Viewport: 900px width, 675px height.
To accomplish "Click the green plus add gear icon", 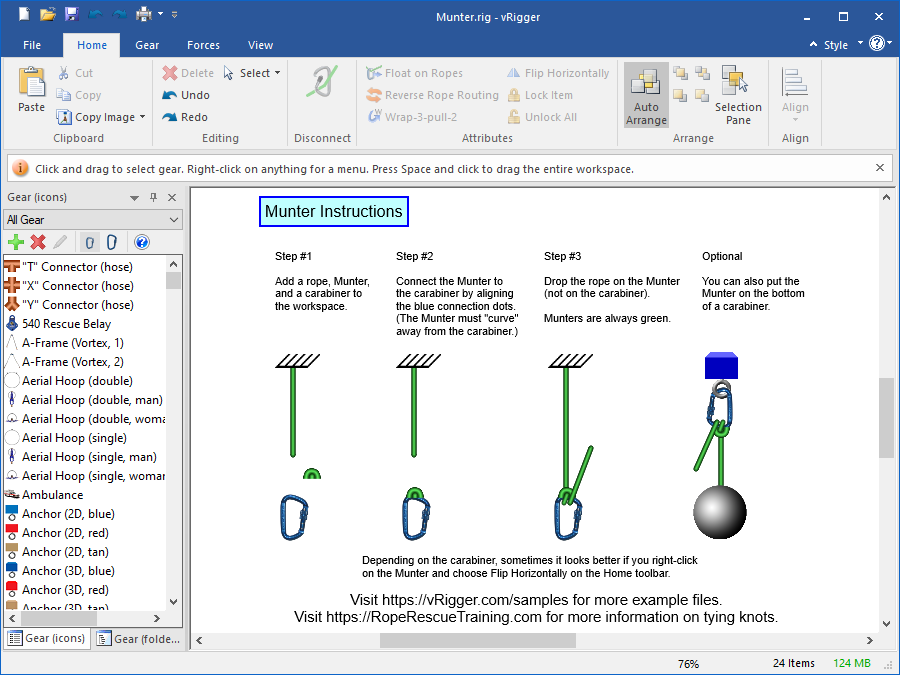I will (15, 242).
